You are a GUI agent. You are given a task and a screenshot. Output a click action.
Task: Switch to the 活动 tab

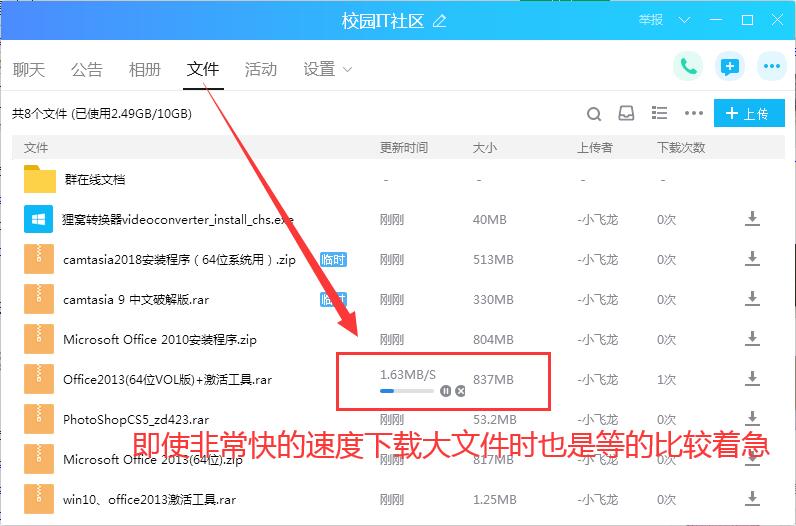(x=261, y=70)
